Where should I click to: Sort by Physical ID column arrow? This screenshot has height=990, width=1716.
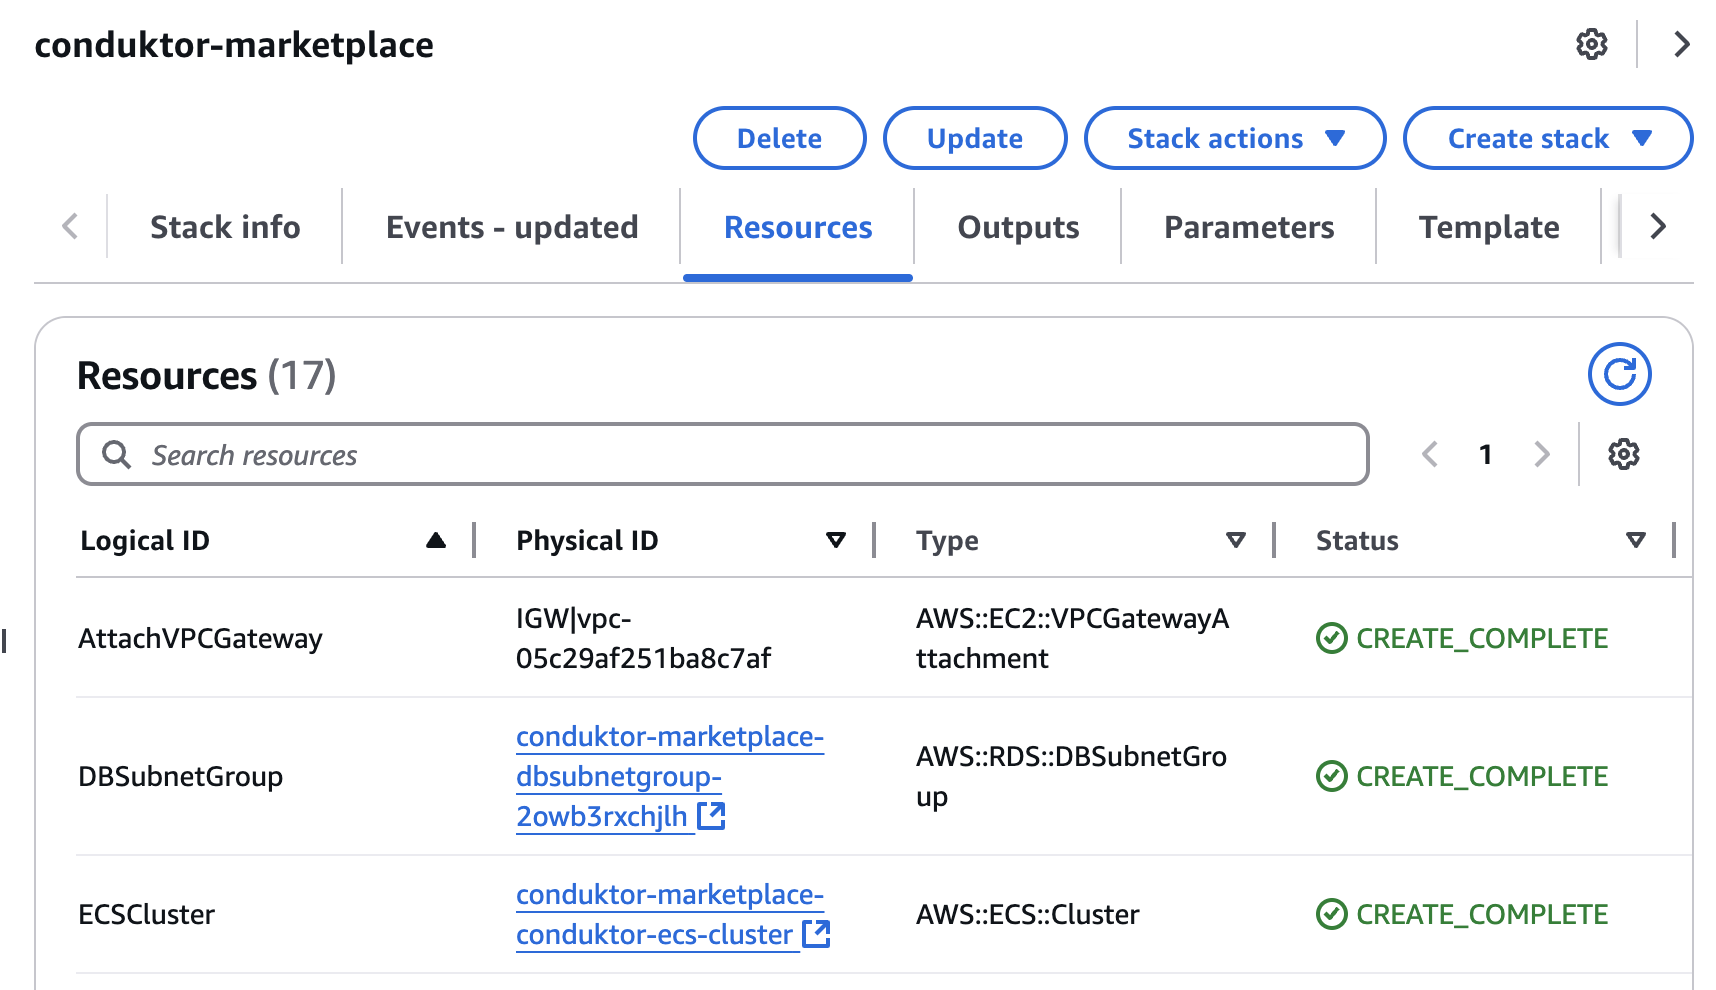[835, 540]
